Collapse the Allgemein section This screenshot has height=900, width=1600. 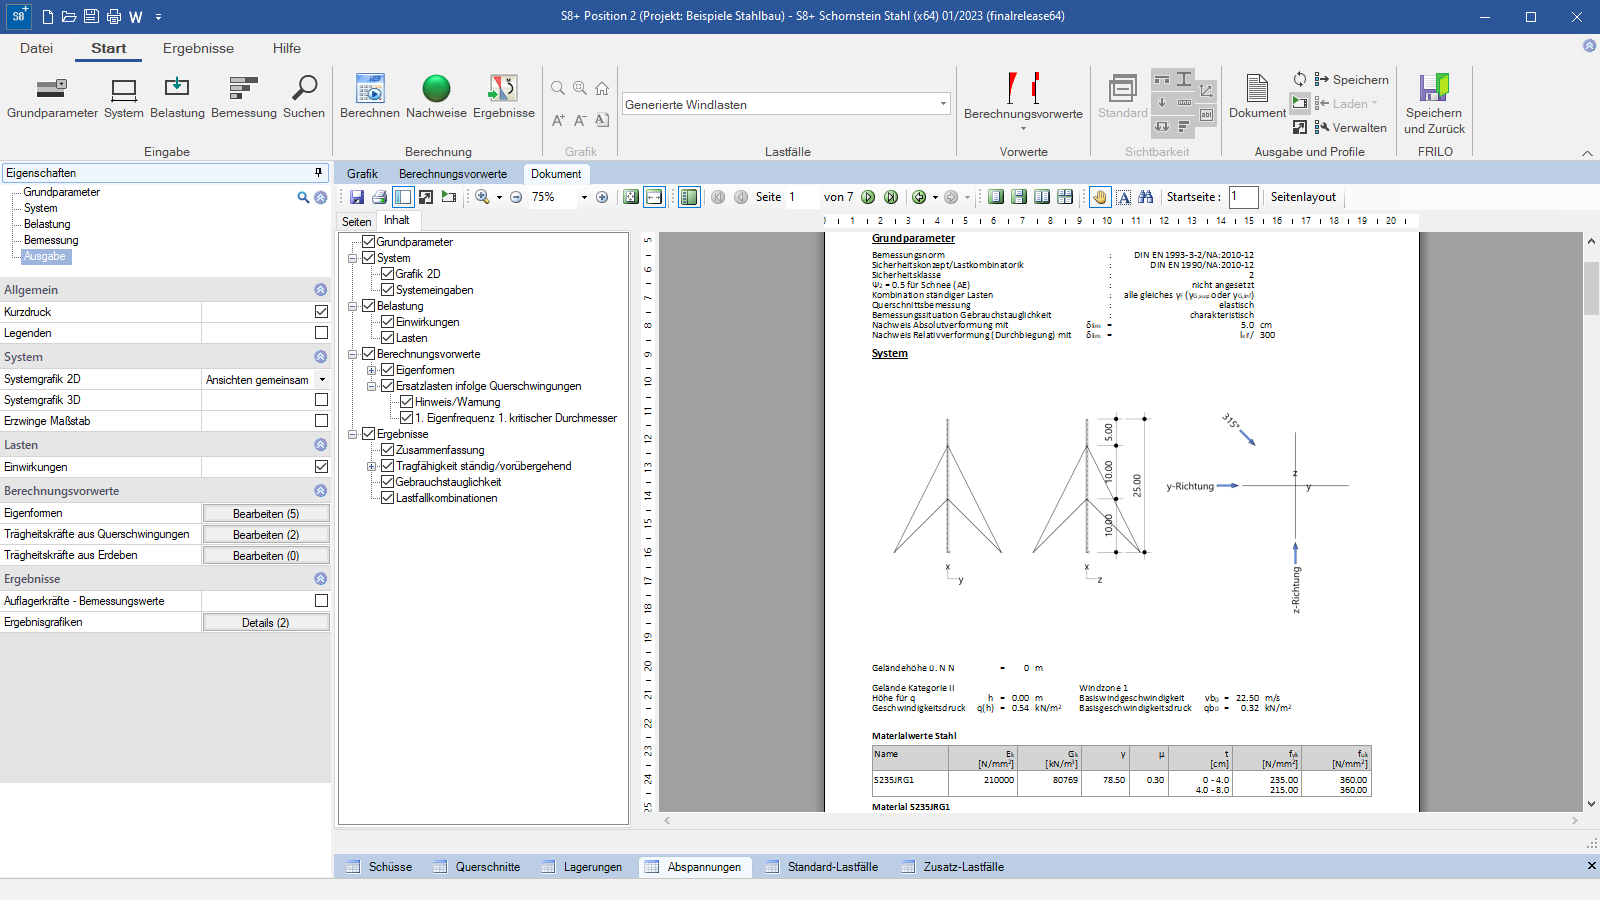[320, 290]
